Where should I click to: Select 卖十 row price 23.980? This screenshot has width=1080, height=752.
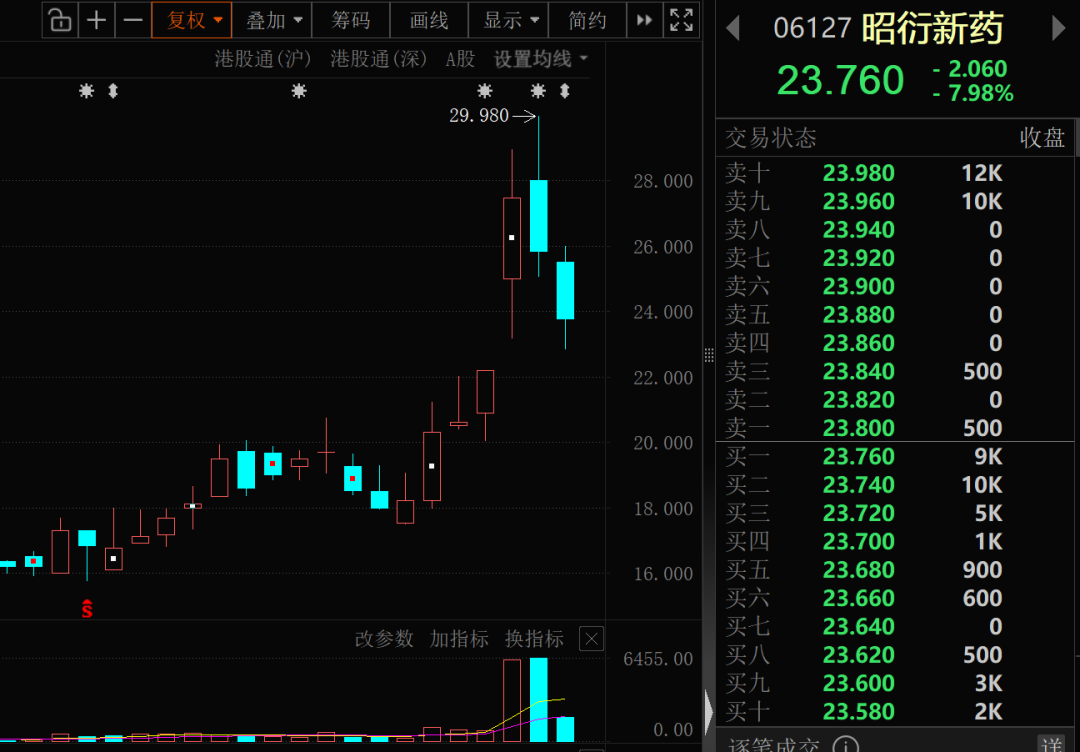pos(859,173)
